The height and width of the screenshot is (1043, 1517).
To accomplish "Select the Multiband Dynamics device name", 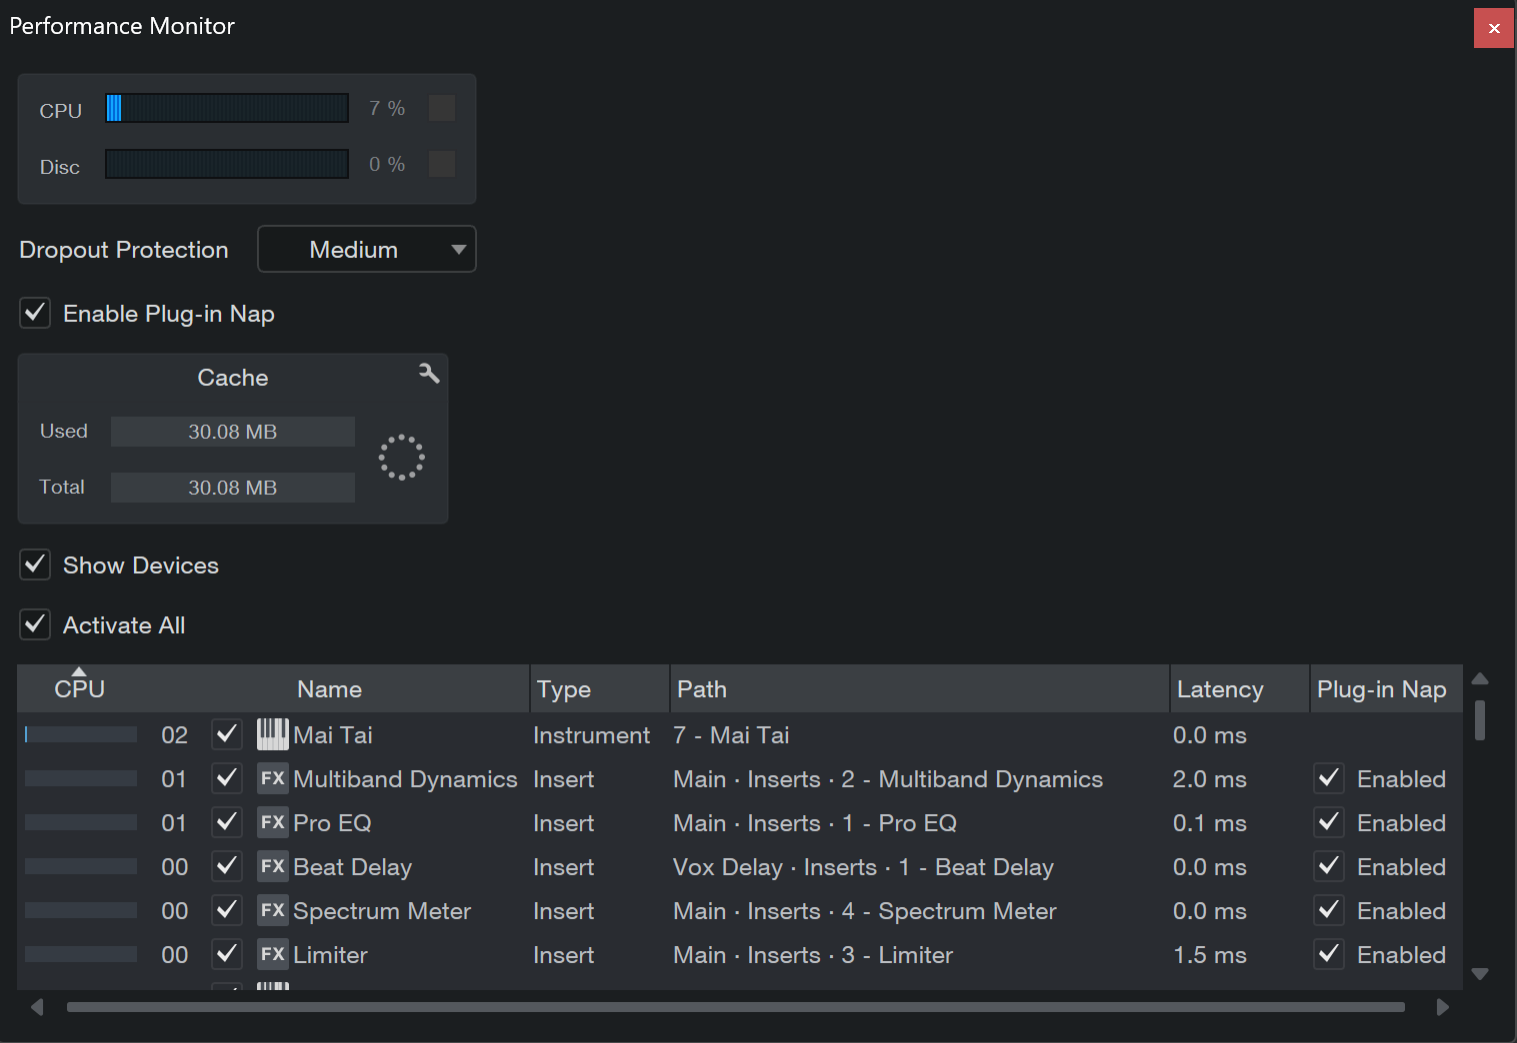I will 405,779.
